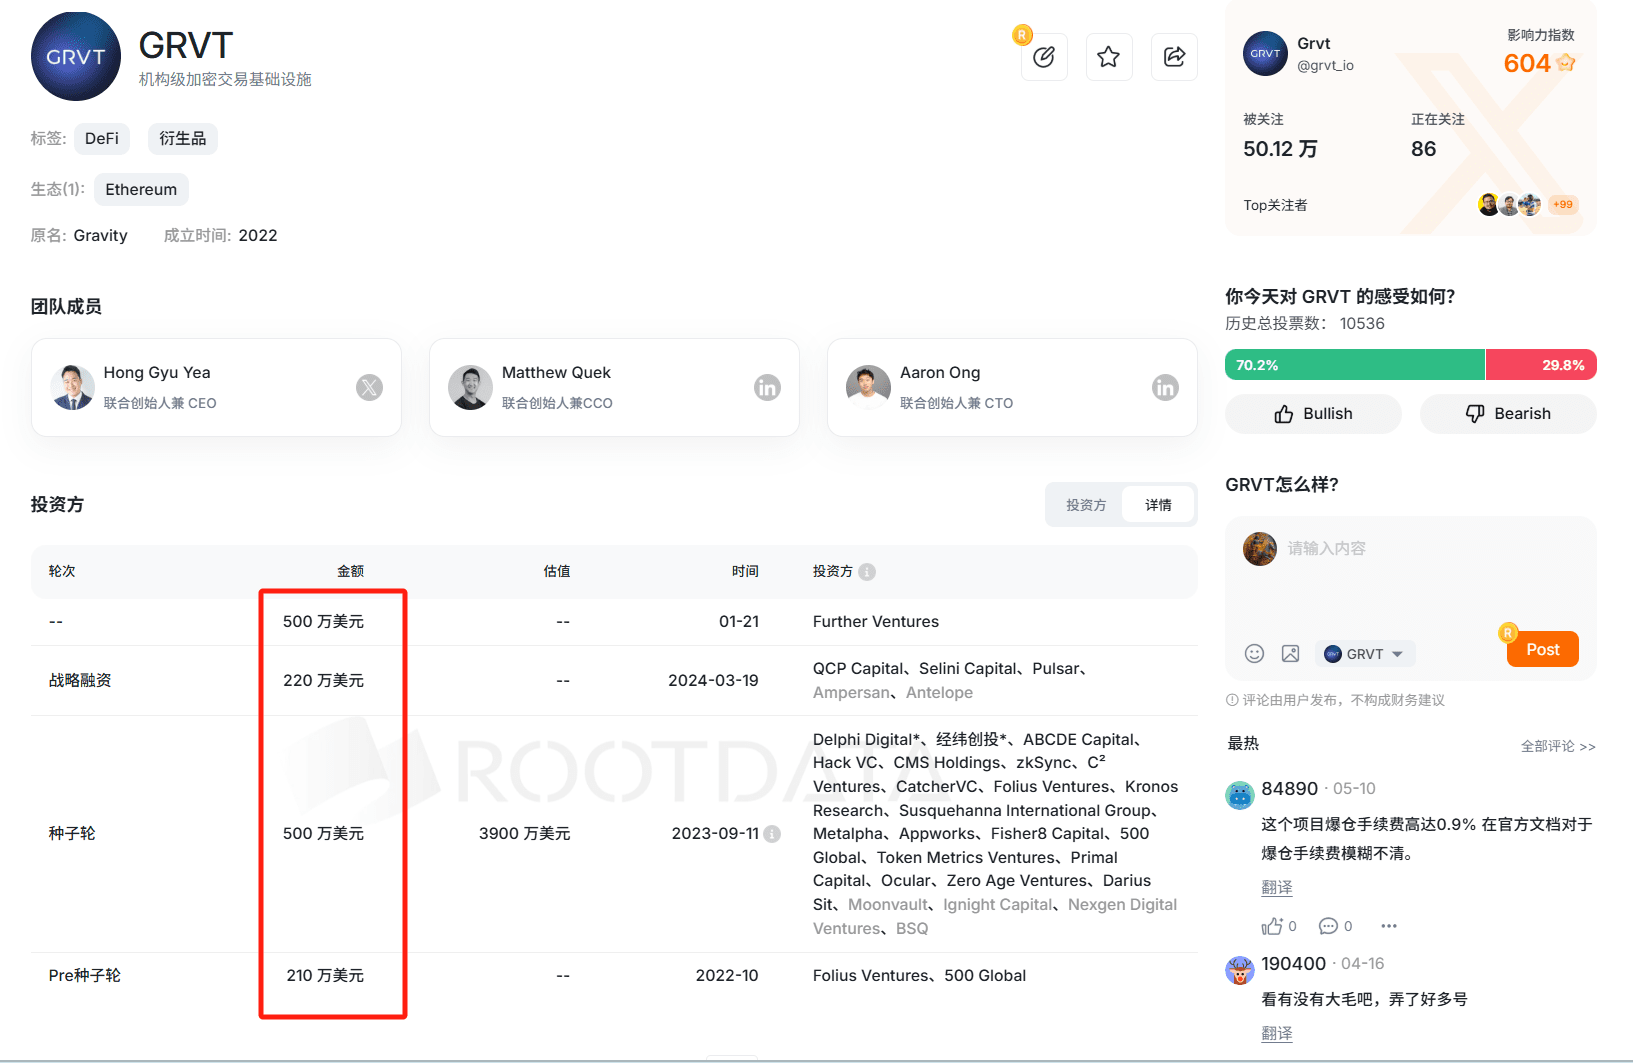Viewport: 1633px width, 1063px height.
Task: Open Hong Gyu Yea team member card
Action: [x=216, y=387]
